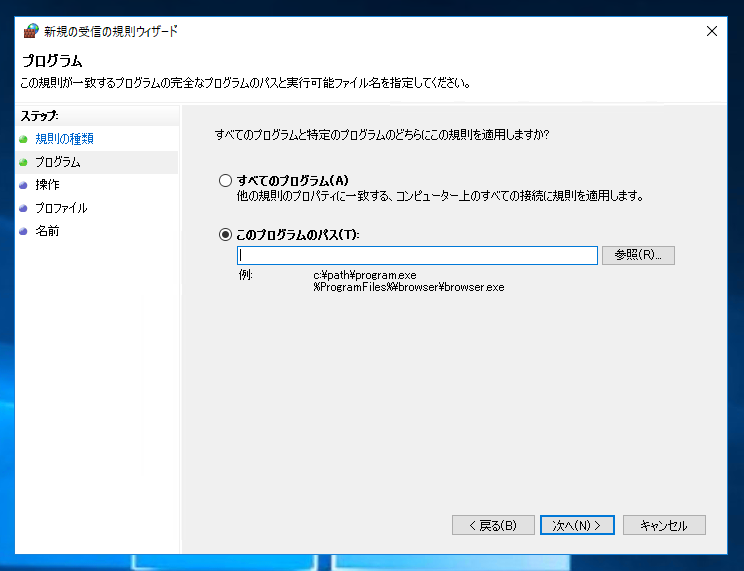The image size is (744, 571).
Task: Click the example text c:¥path¥program.exe
Action: click(365, 275)
